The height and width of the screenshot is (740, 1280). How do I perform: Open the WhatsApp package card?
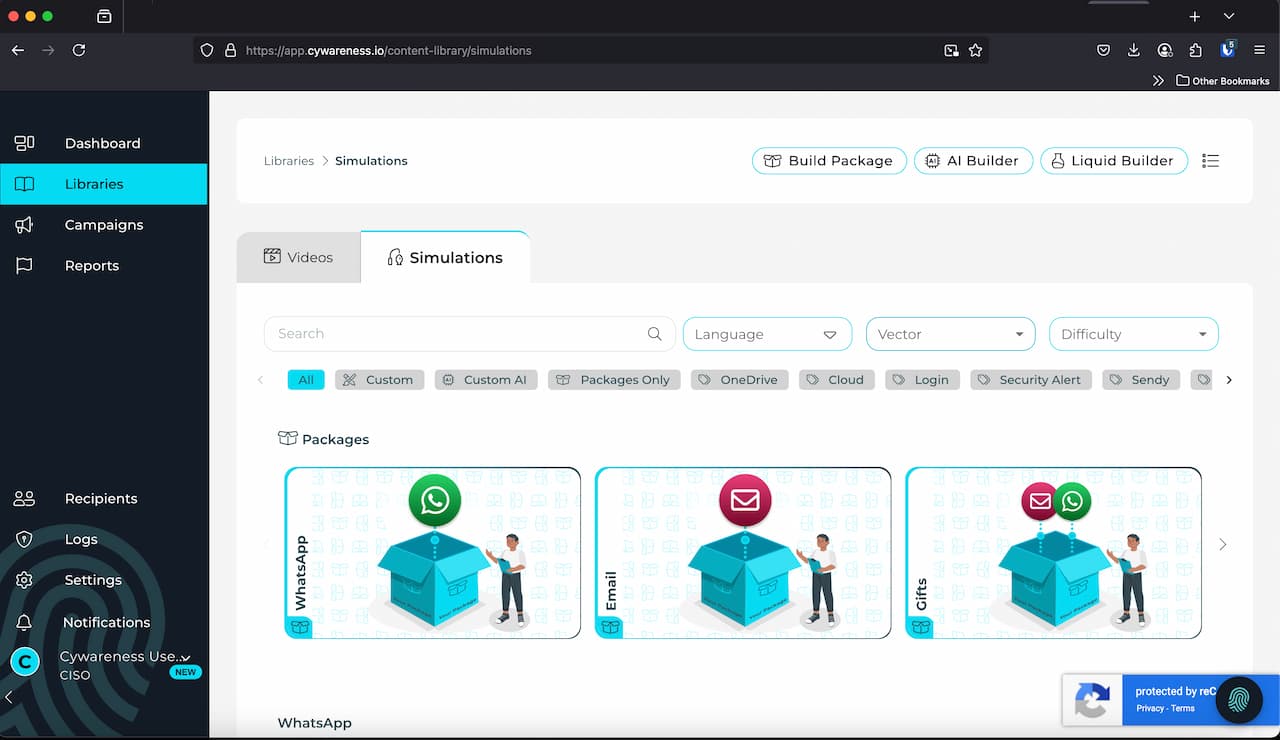pos(433,553)
